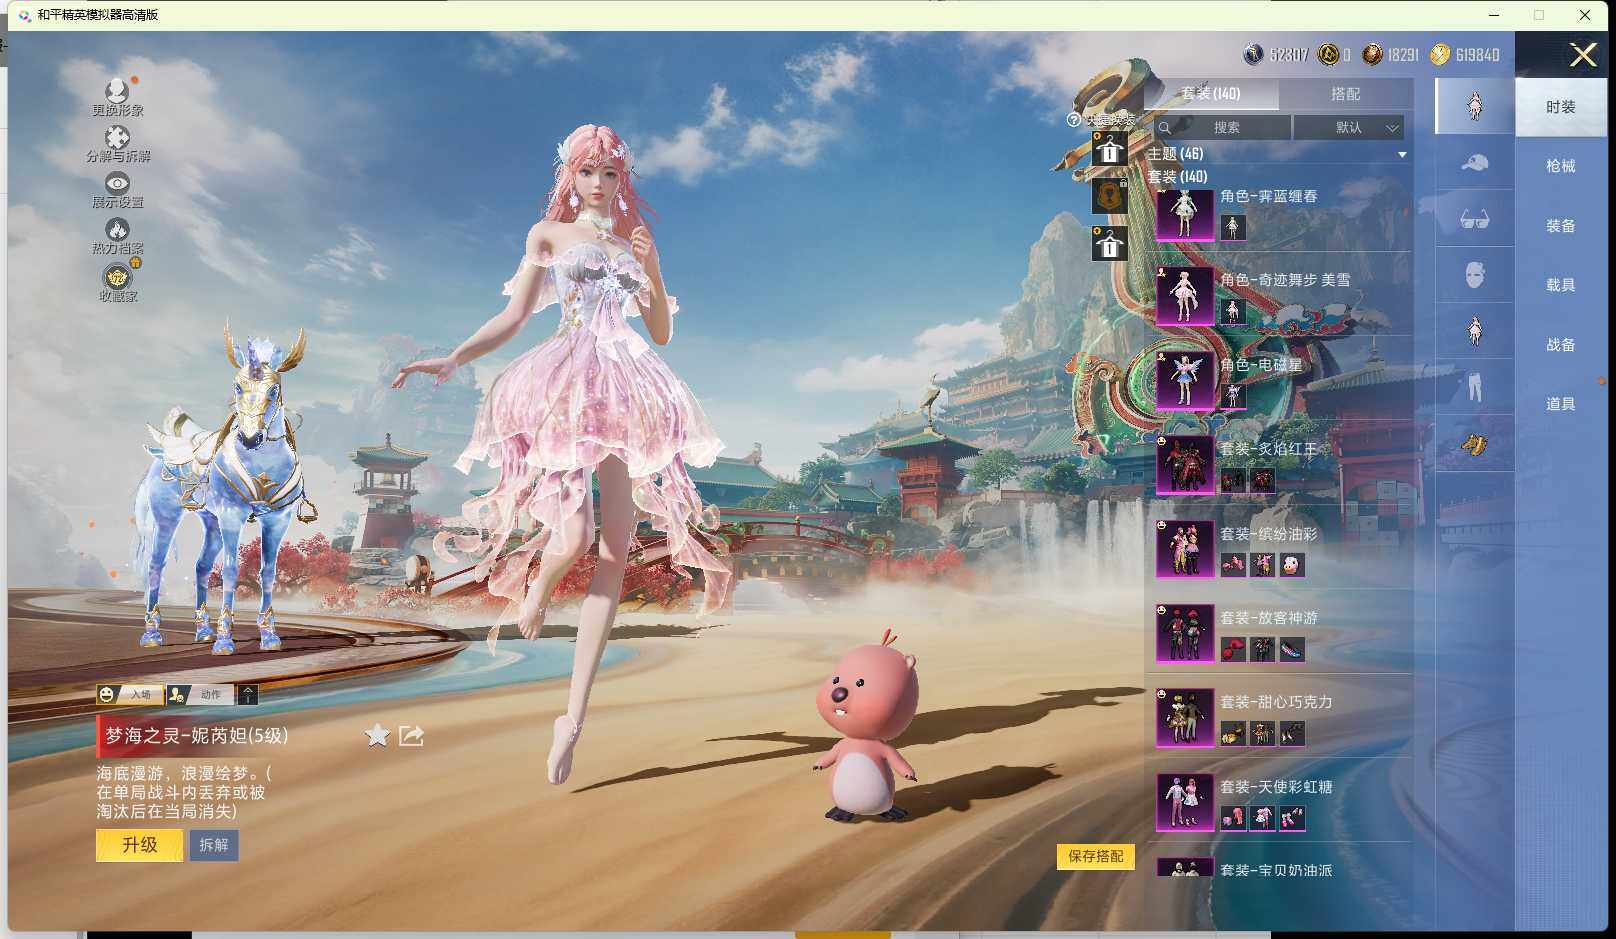The height and width of the screenshot is (939, 1616).
Task: Open the 默认 sort dropdown
Action: [x=1349, y=128]
